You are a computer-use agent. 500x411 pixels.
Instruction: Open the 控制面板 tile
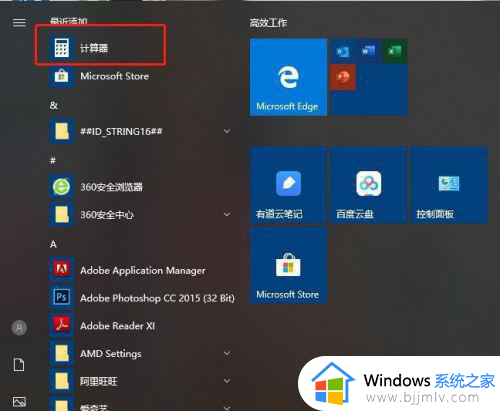coord(449,185)
